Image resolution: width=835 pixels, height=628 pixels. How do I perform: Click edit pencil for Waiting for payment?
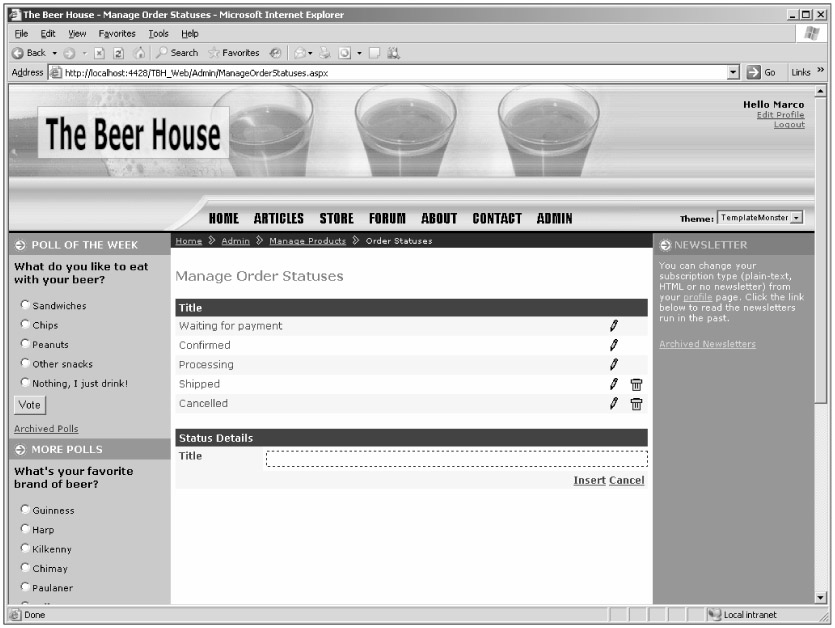coord(614,326)
